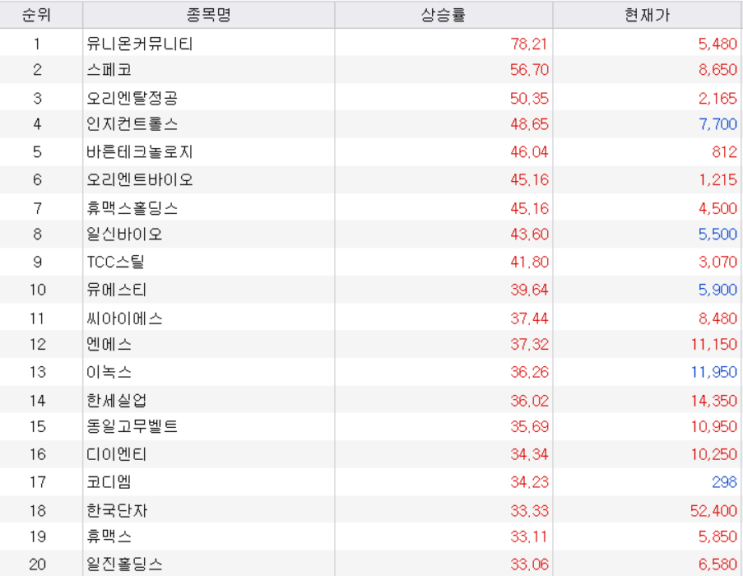Click the 41.80 rise rate value

pyautogui.click(x=529, y=262)
